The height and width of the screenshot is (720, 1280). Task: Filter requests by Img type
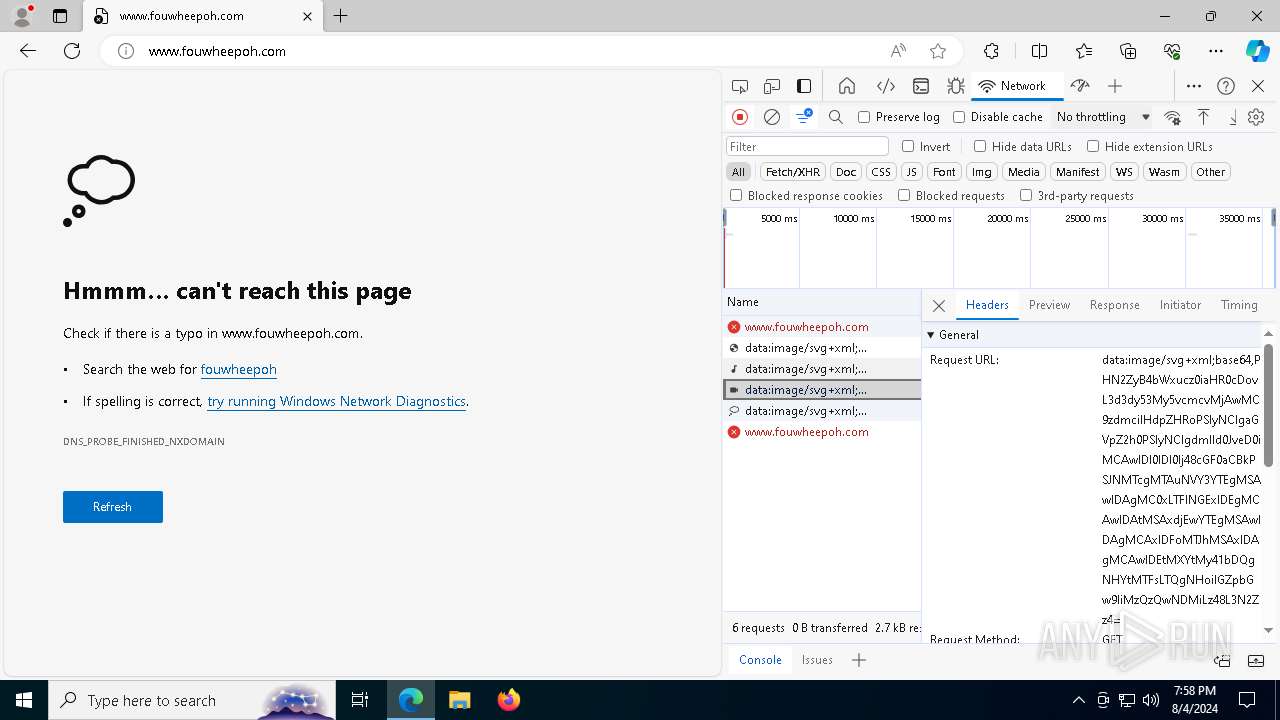pos(982,172)
